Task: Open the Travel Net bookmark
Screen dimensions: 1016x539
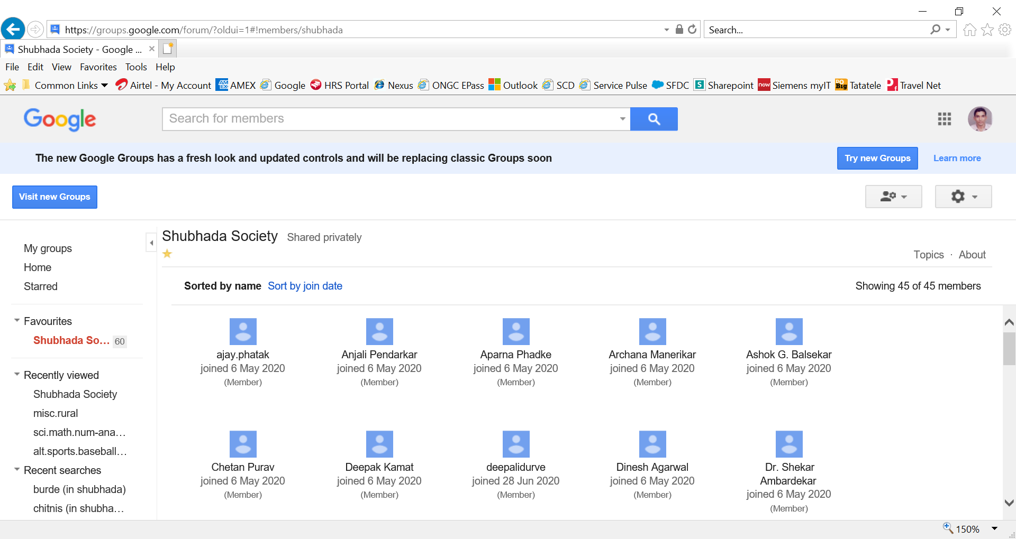Action: tap(914, 85)
